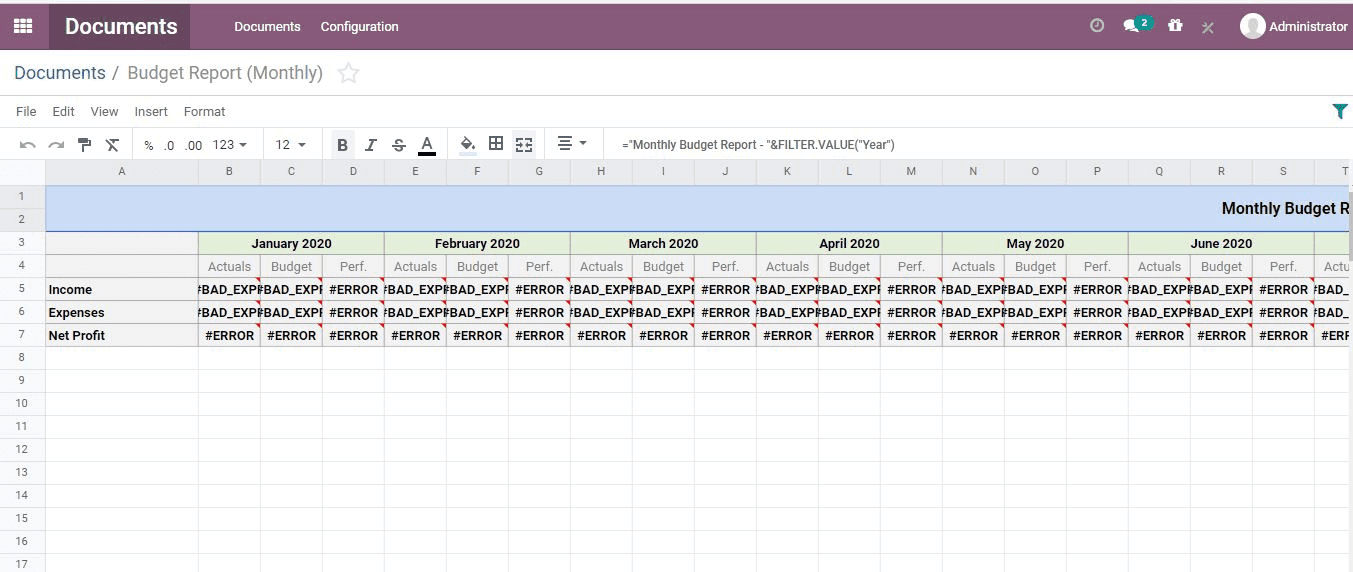Select the January 2020 header cell
The width and height of the screenshot is (1353, 572).
click(291, 243)
